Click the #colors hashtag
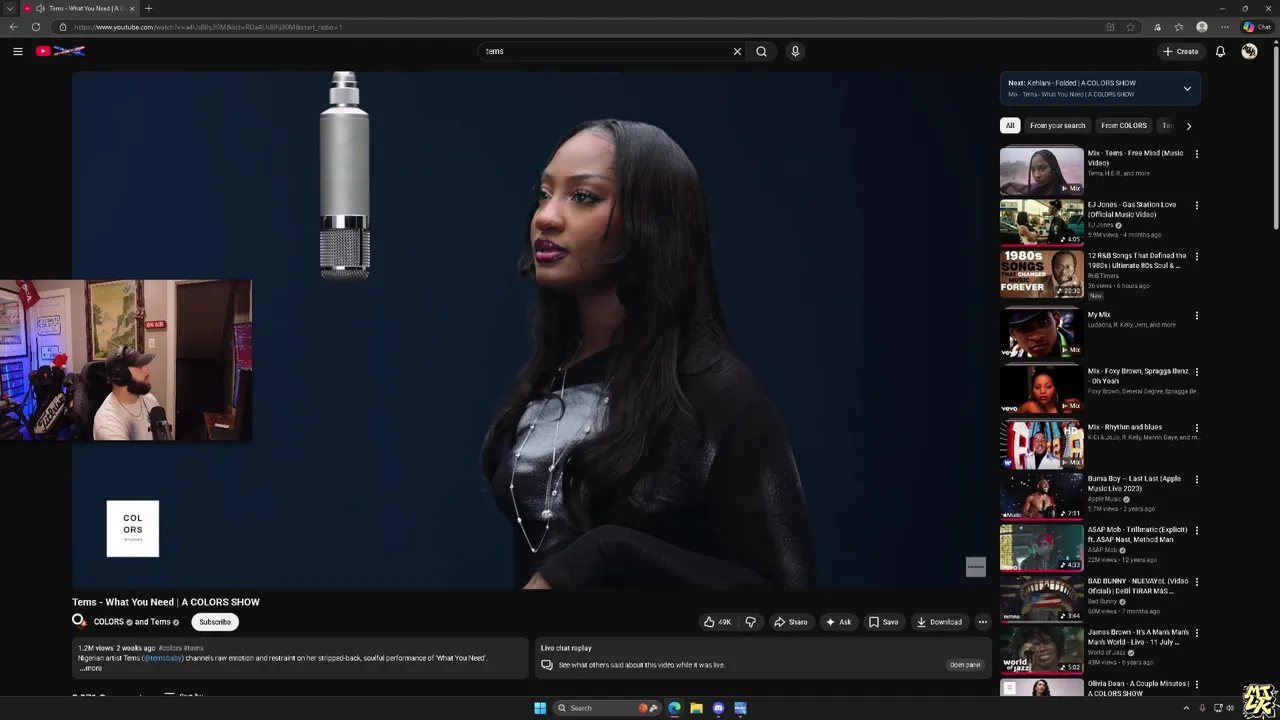This screenshot has height=720, width=1280. [x=170, y=648]
